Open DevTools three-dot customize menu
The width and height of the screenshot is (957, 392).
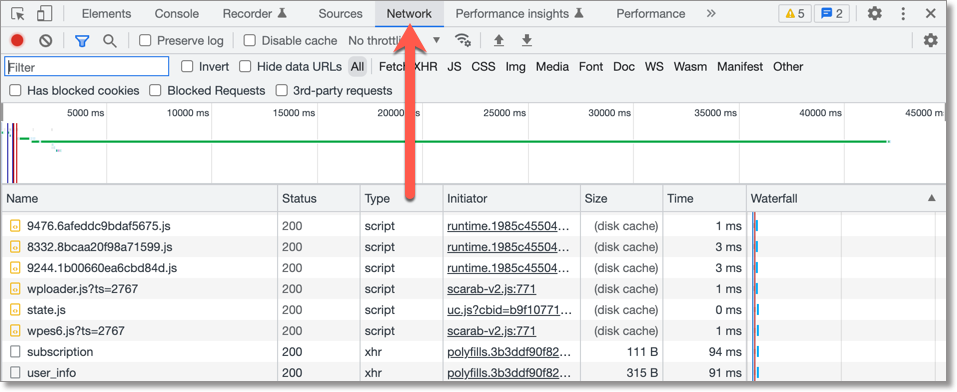[x=903, y=13]
